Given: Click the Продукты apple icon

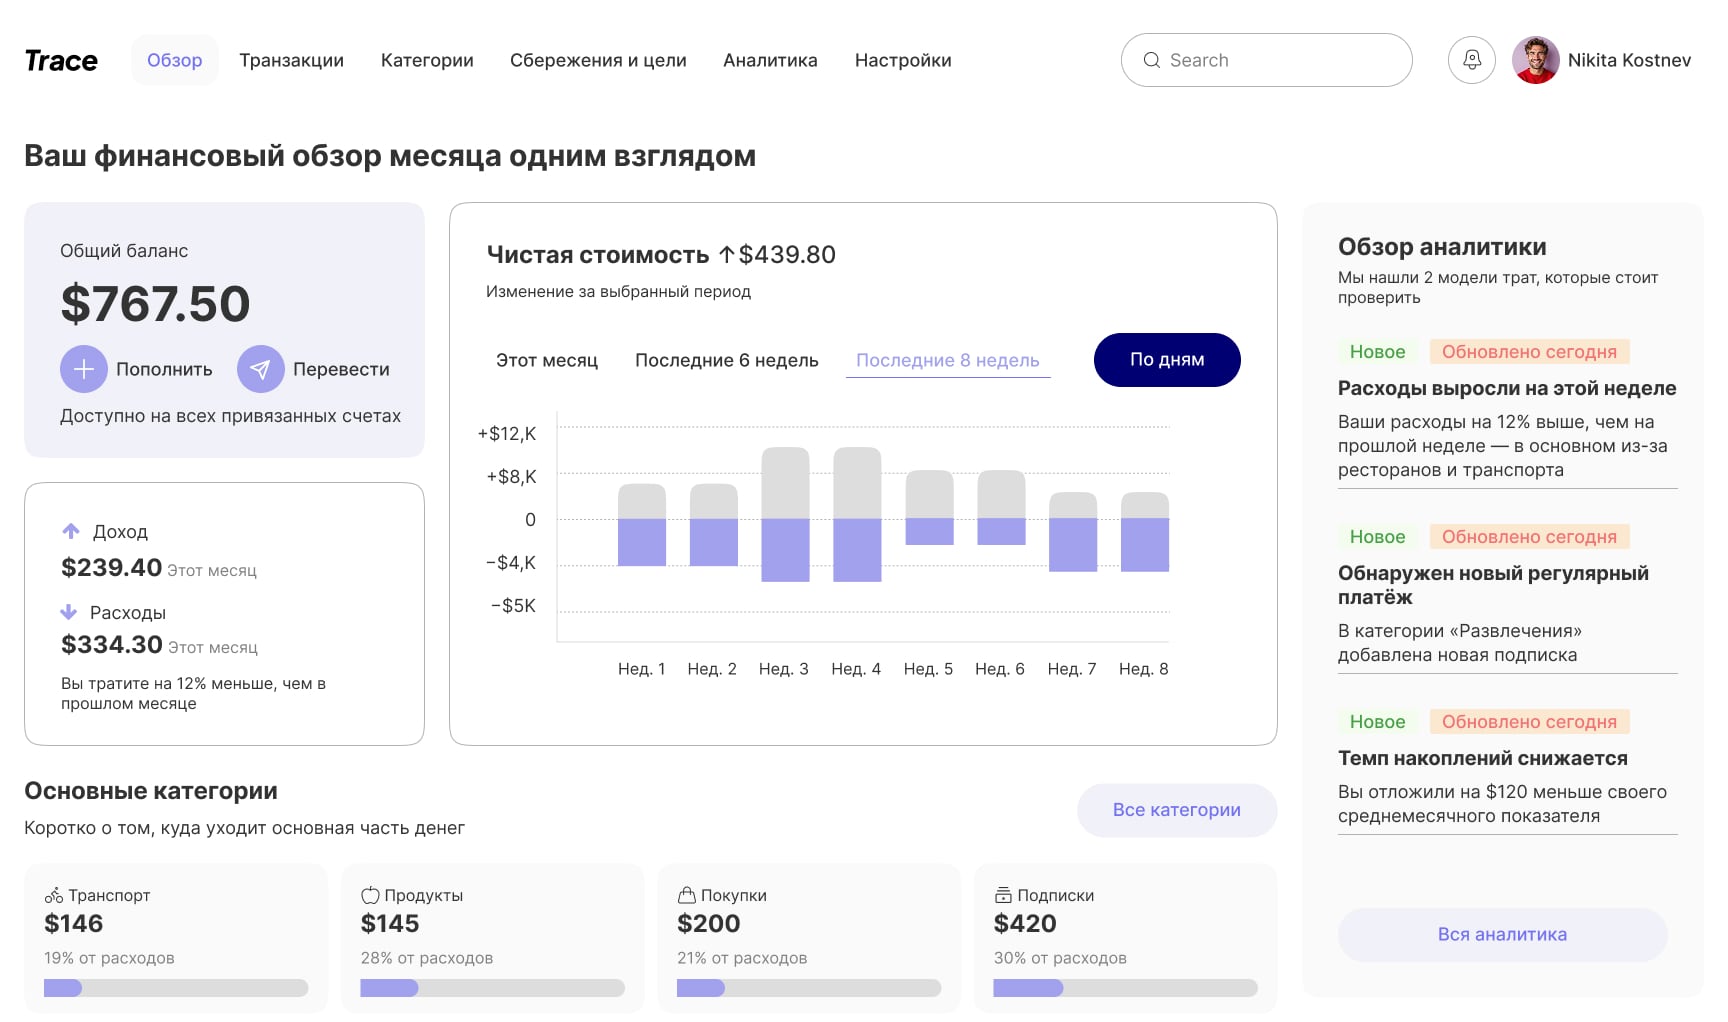Looking at the screenshot, I should 370,895.
